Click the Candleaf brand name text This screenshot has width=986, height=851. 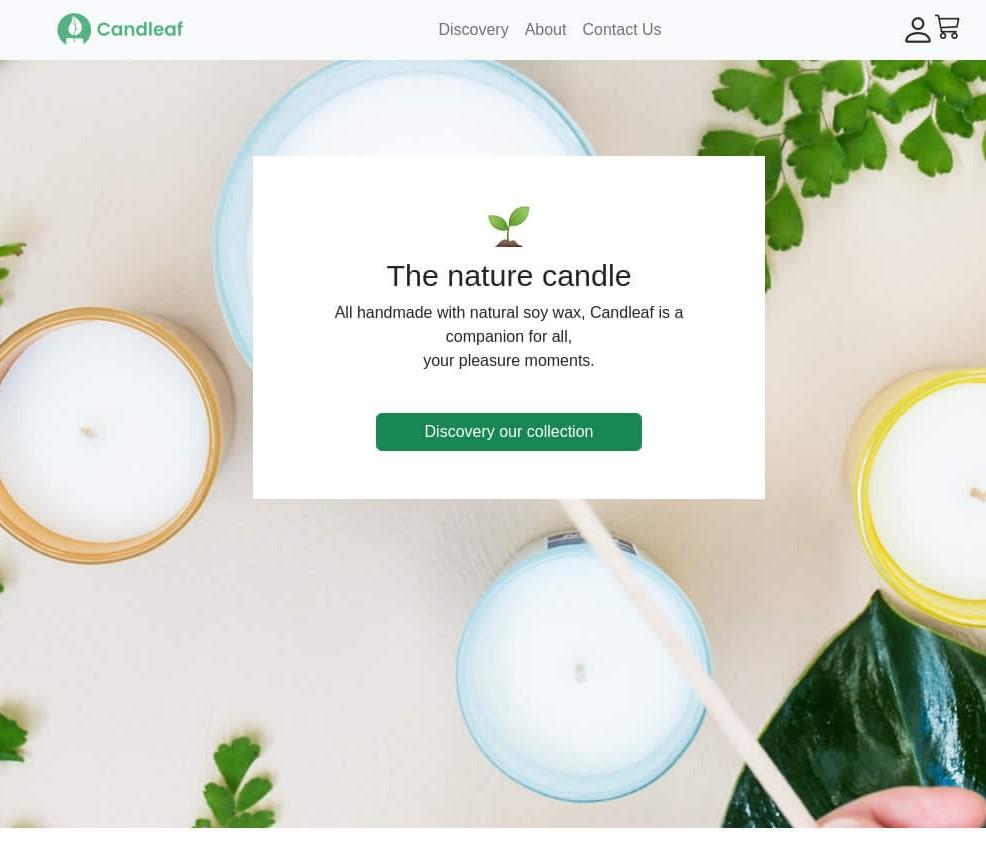pos(140,29)
